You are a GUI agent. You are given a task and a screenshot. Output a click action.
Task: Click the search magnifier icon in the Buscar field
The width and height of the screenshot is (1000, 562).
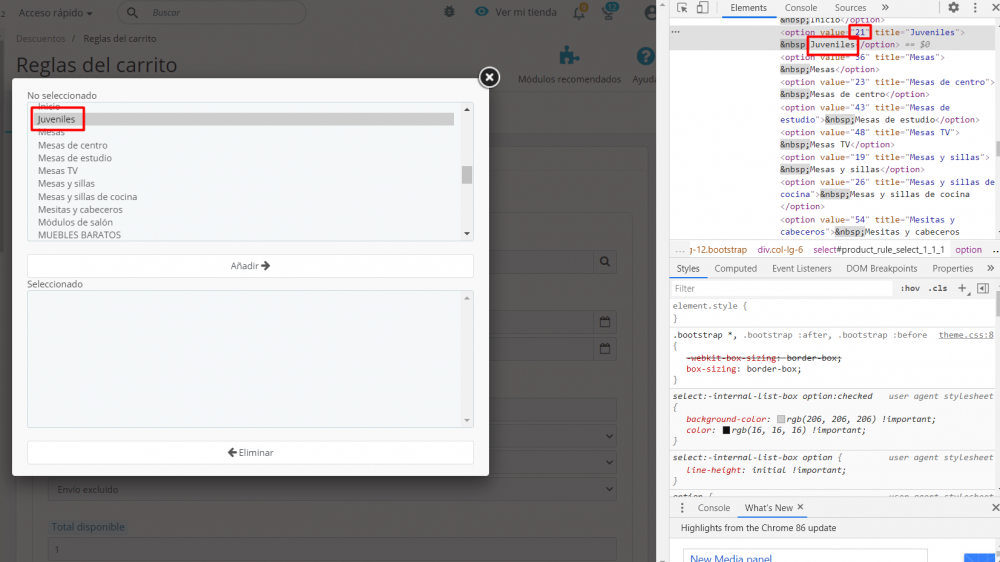click(x=132, y=13)
